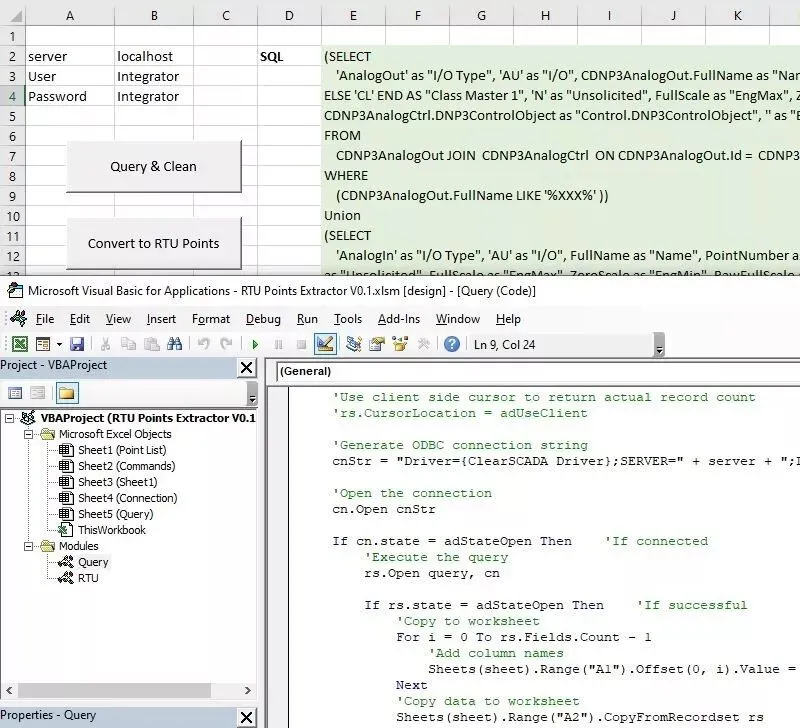The image size is (800, 728).
Task: Collapse the Modules folder
Action: 29,546
